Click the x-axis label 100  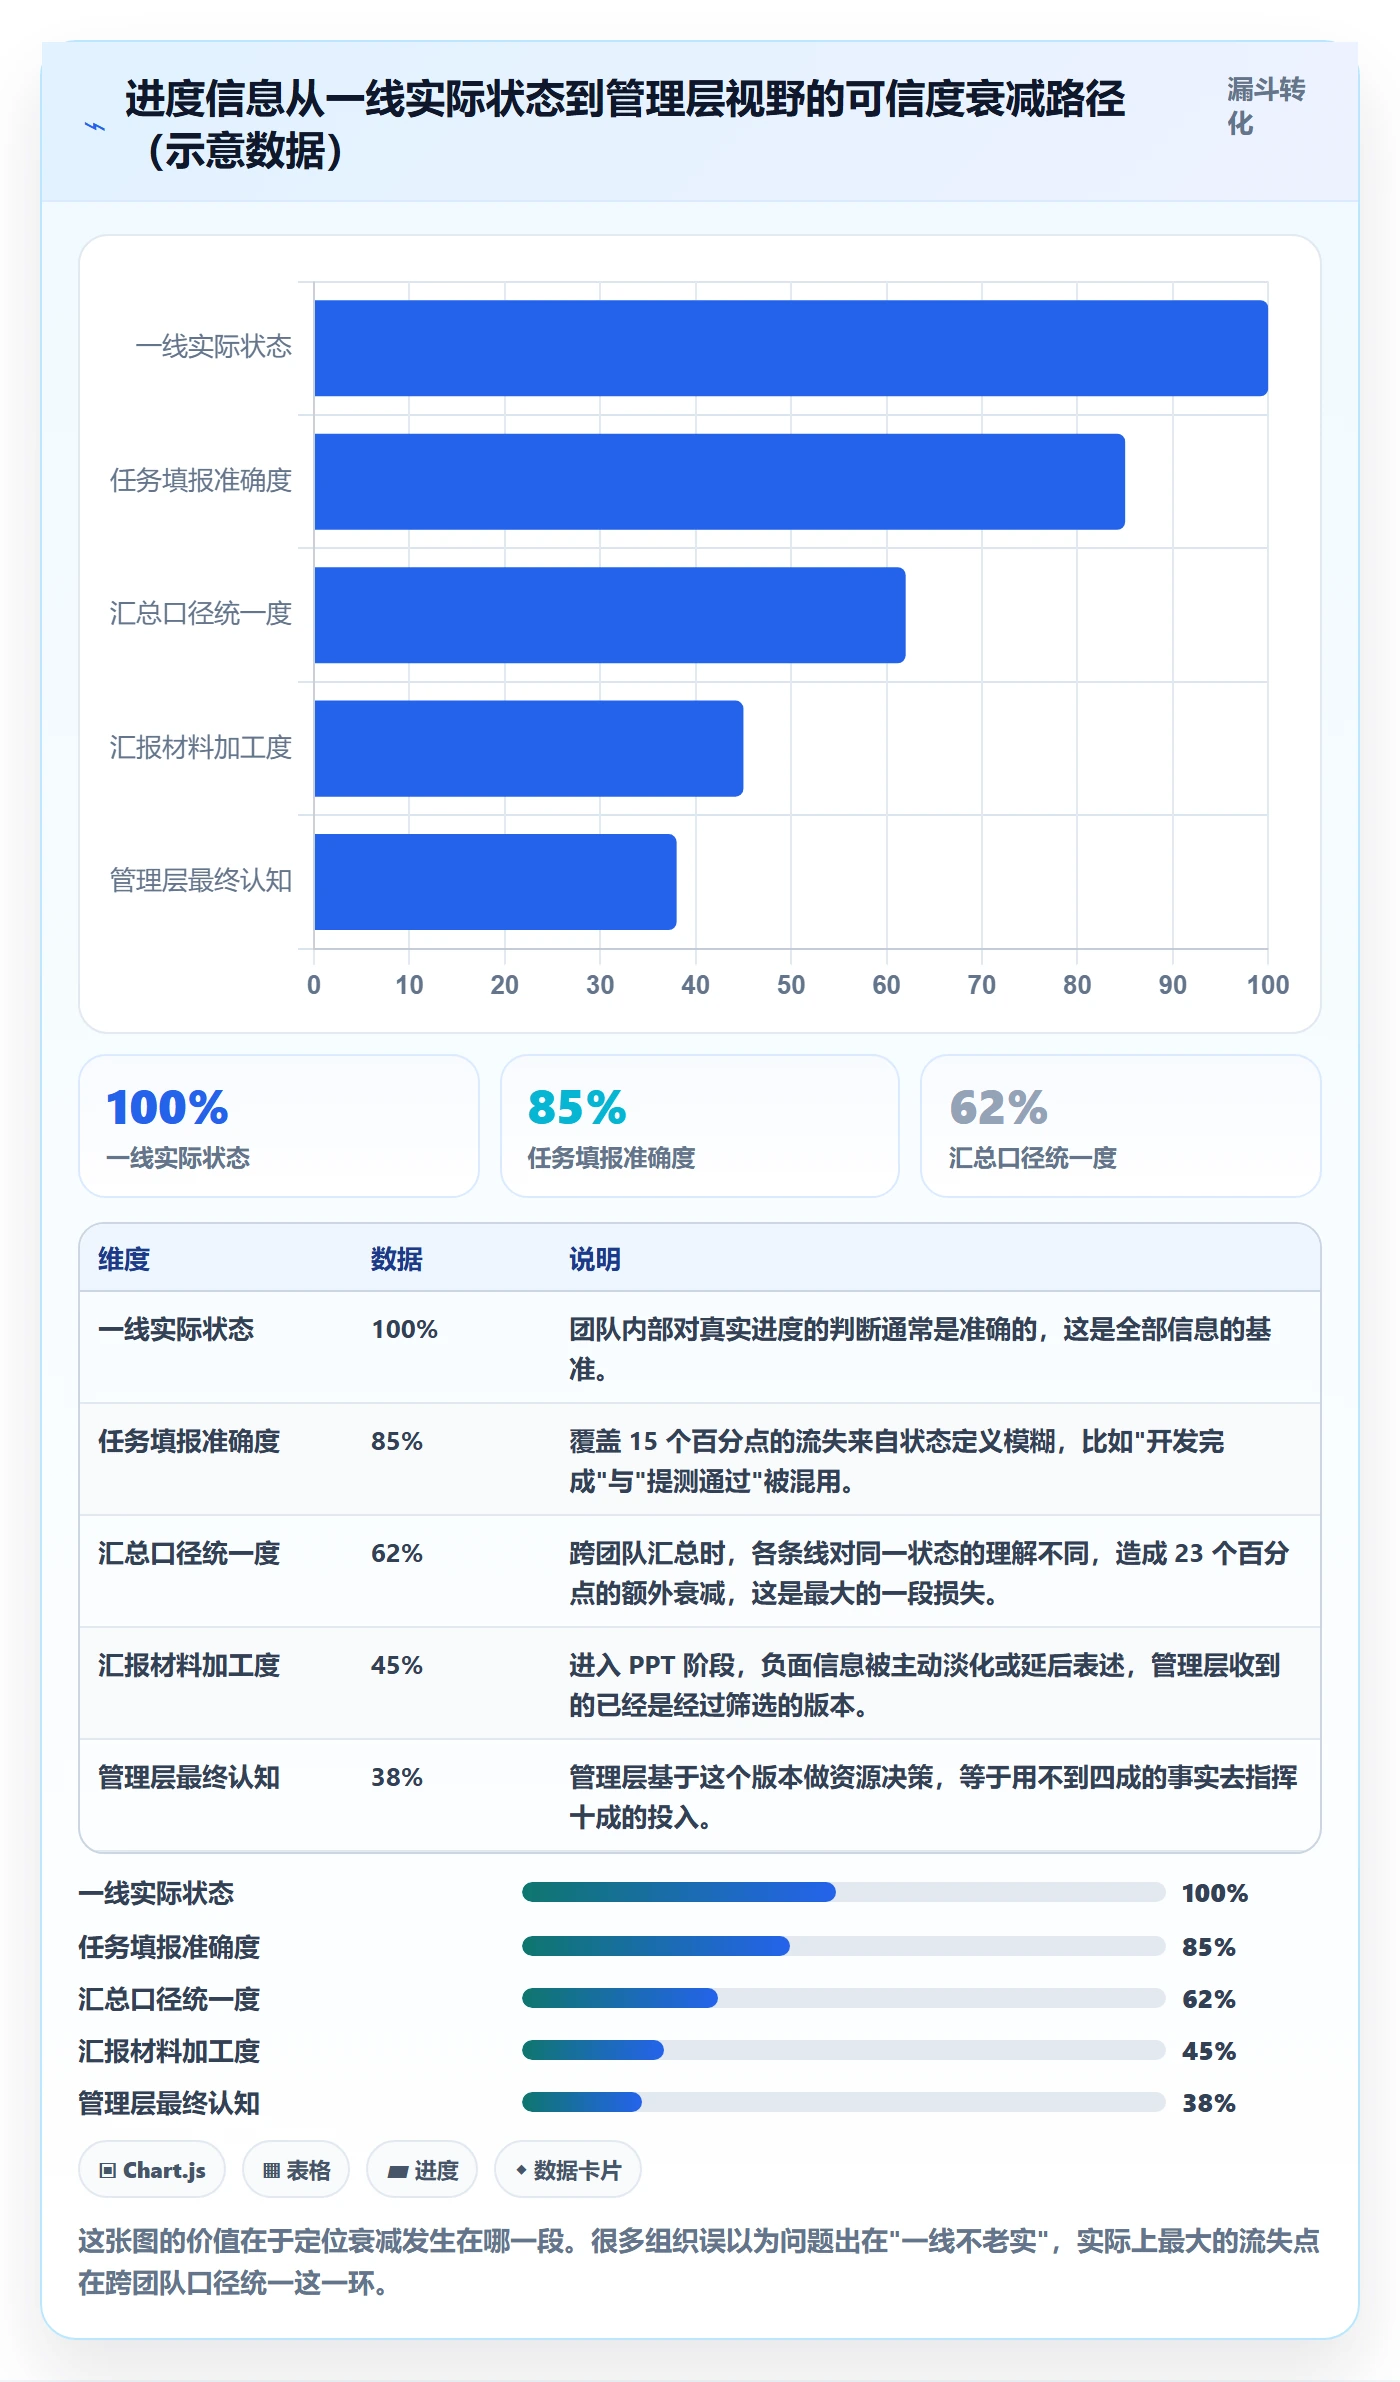pos(1268,985)
